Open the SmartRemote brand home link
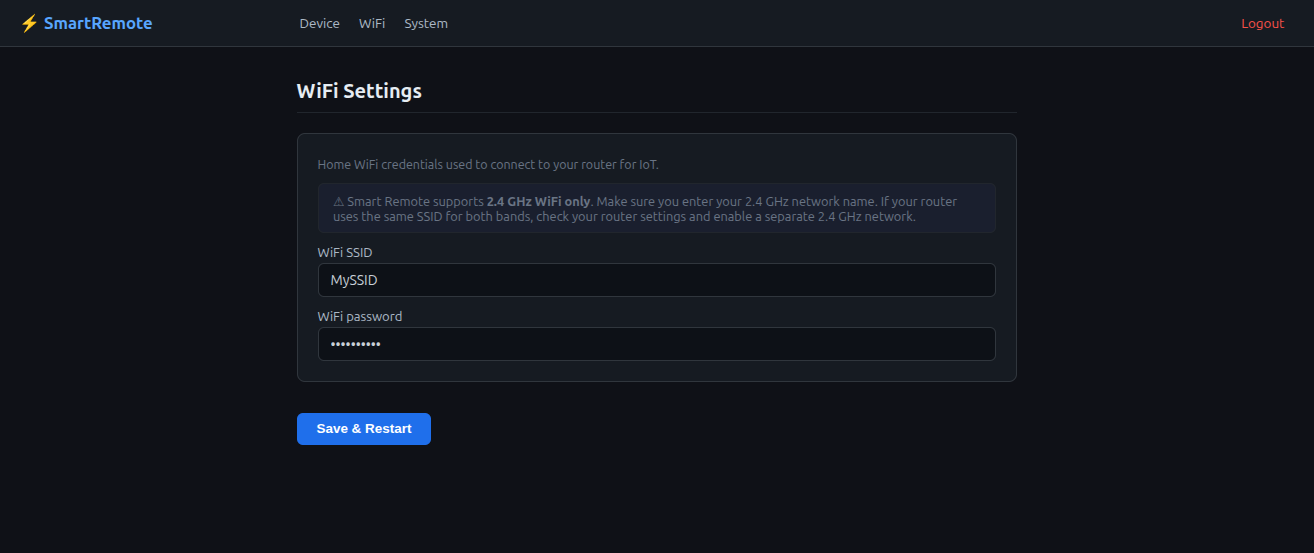Image resolution: width=1314 pixels, height=553 pixels. (x=87, y=23)
